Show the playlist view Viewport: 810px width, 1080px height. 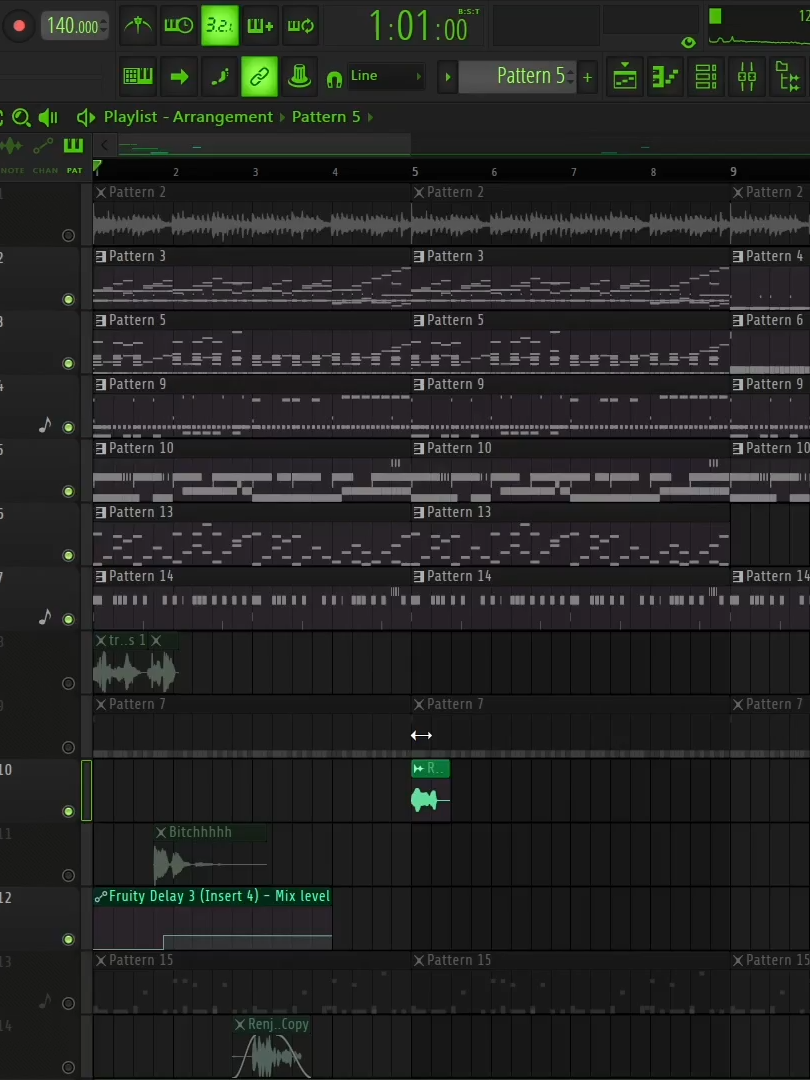pos(625,76)
